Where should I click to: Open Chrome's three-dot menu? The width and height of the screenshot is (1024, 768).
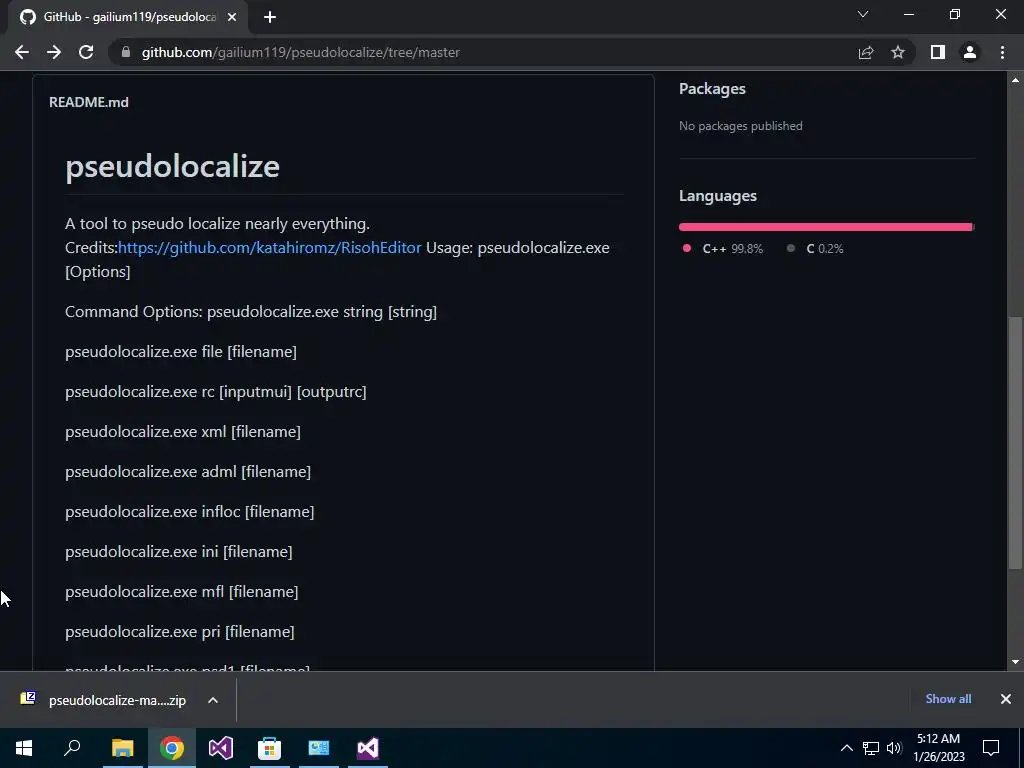click(1002, 52)
